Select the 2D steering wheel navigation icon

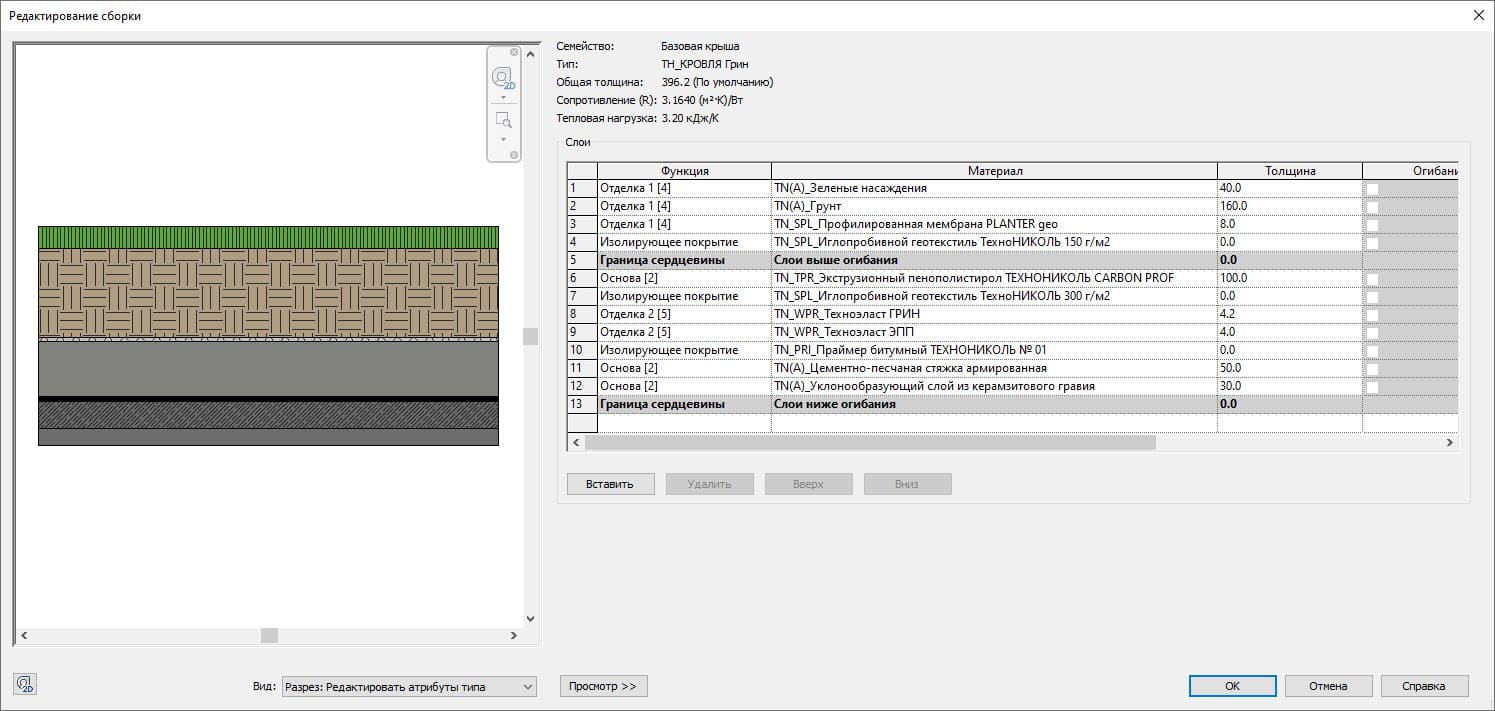502,77
